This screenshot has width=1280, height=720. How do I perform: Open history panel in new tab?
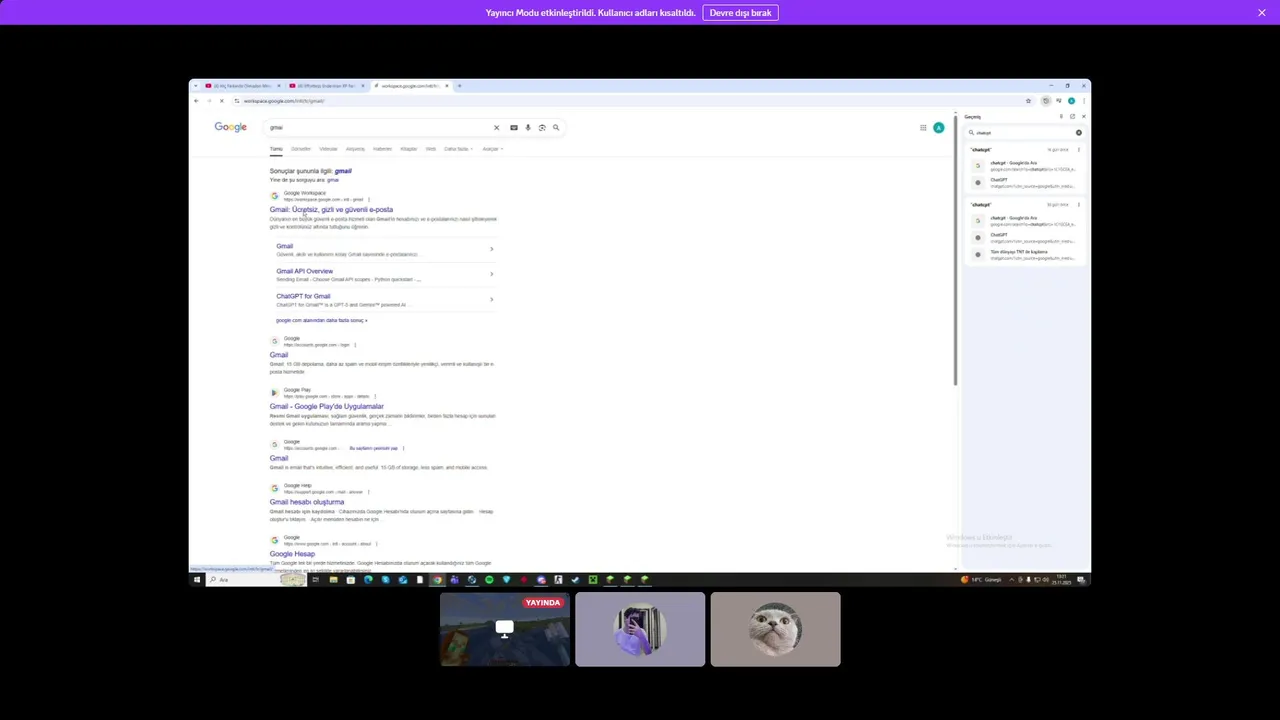click(1072, 116)
